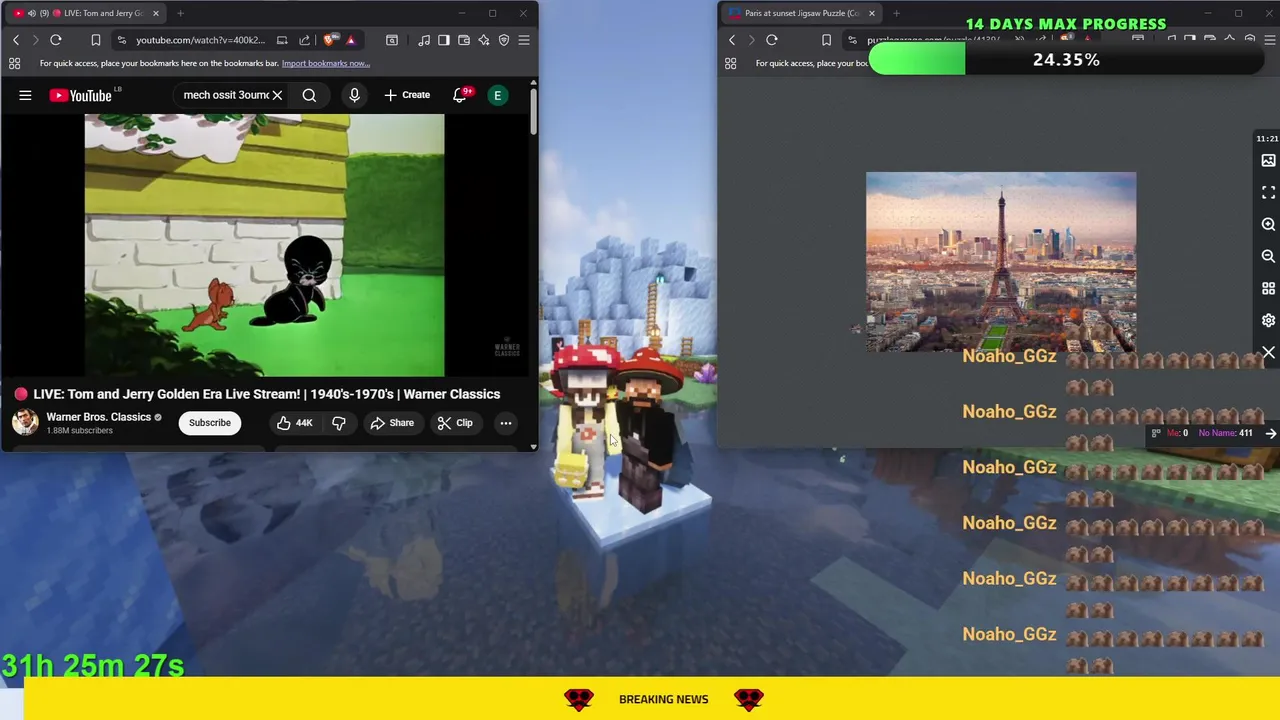This screenshot has height=720, width=1280.
Task: Click Import bookmarks now link
Action: click(x=326, y=63)
